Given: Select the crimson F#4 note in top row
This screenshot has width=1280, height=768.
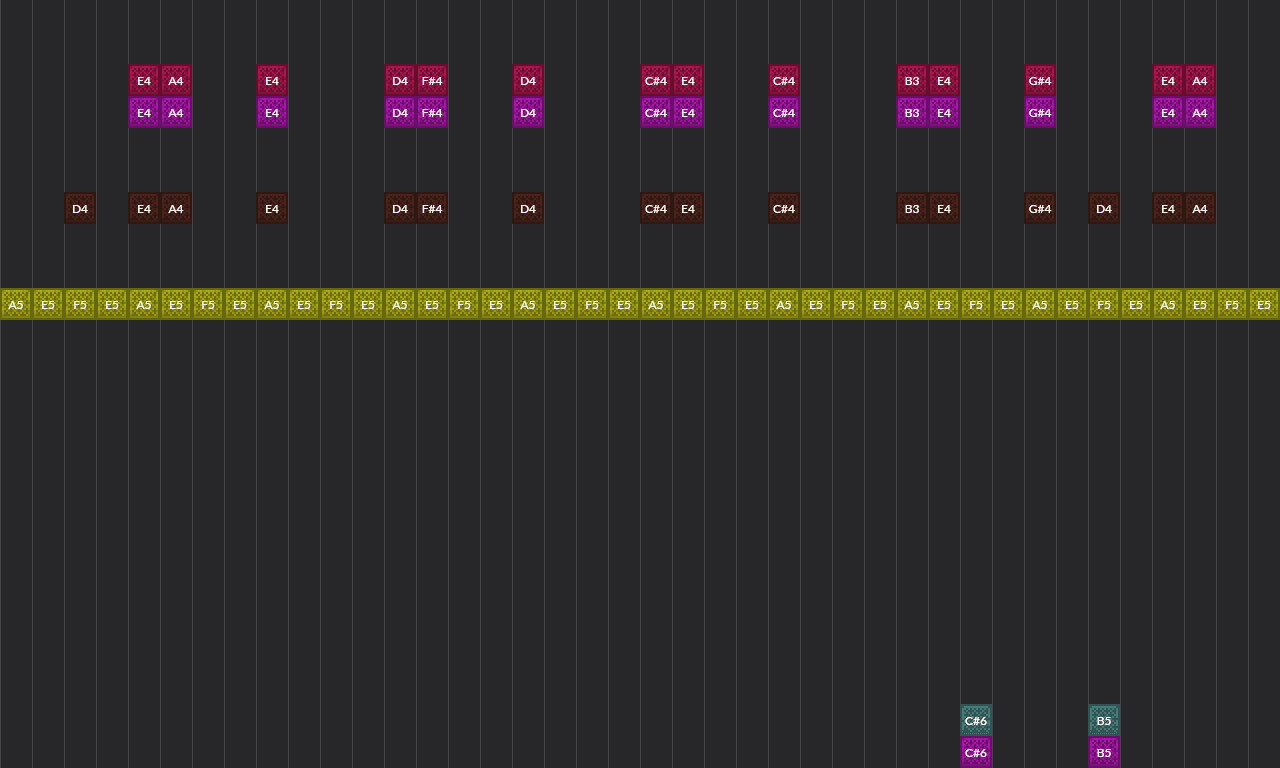Looking at the screenshot, I should pyautogui.click(x=432, y=80).
